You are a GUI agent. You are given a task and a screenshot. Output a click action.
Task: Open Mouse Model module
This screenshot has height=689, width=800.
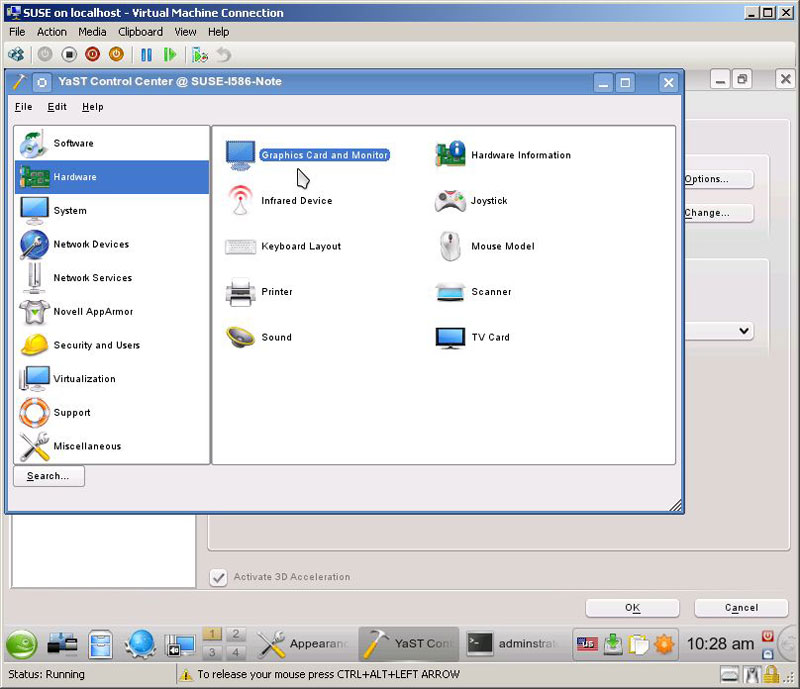pos(485,246)
